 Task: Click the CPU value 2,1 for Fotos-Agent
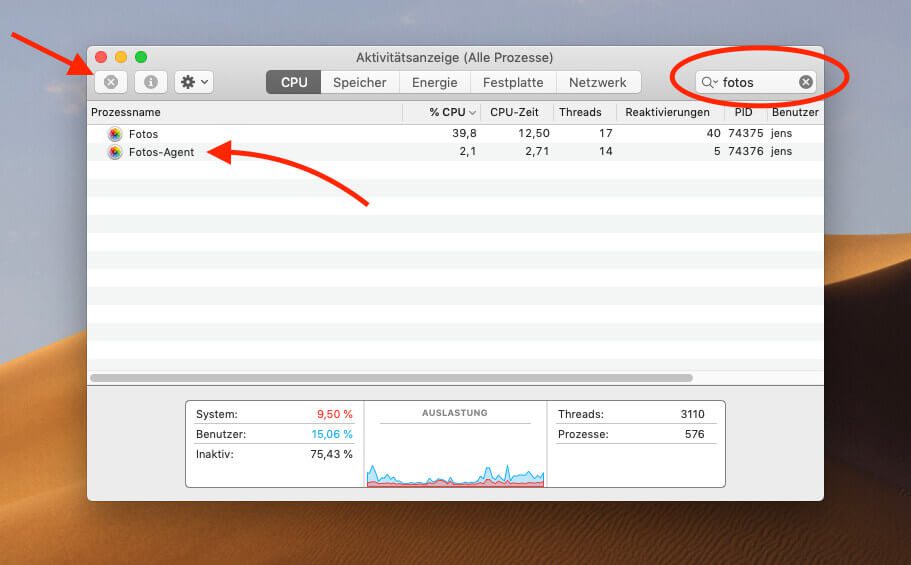click(468, 151)
